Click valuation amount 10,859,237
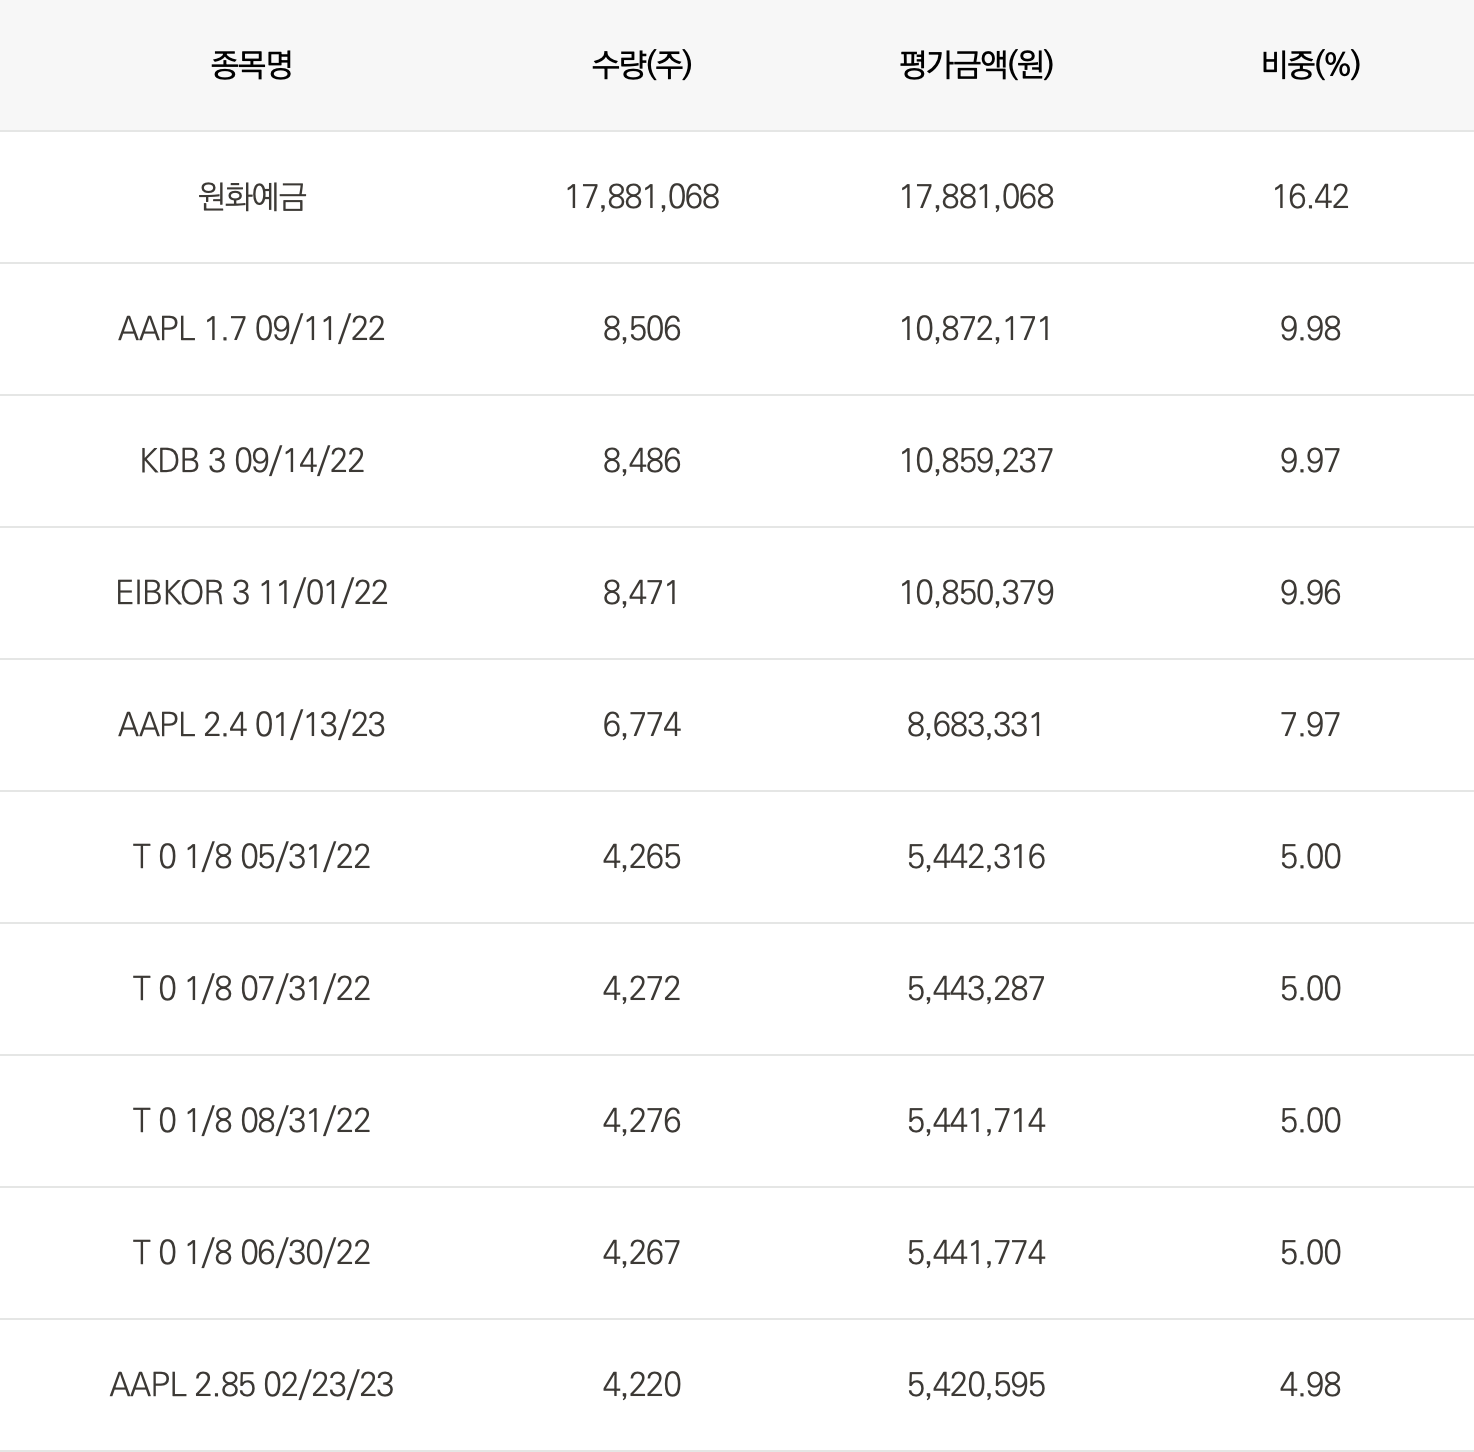This screenshot has height=1452, width=1474. click(x=976, y=461)
